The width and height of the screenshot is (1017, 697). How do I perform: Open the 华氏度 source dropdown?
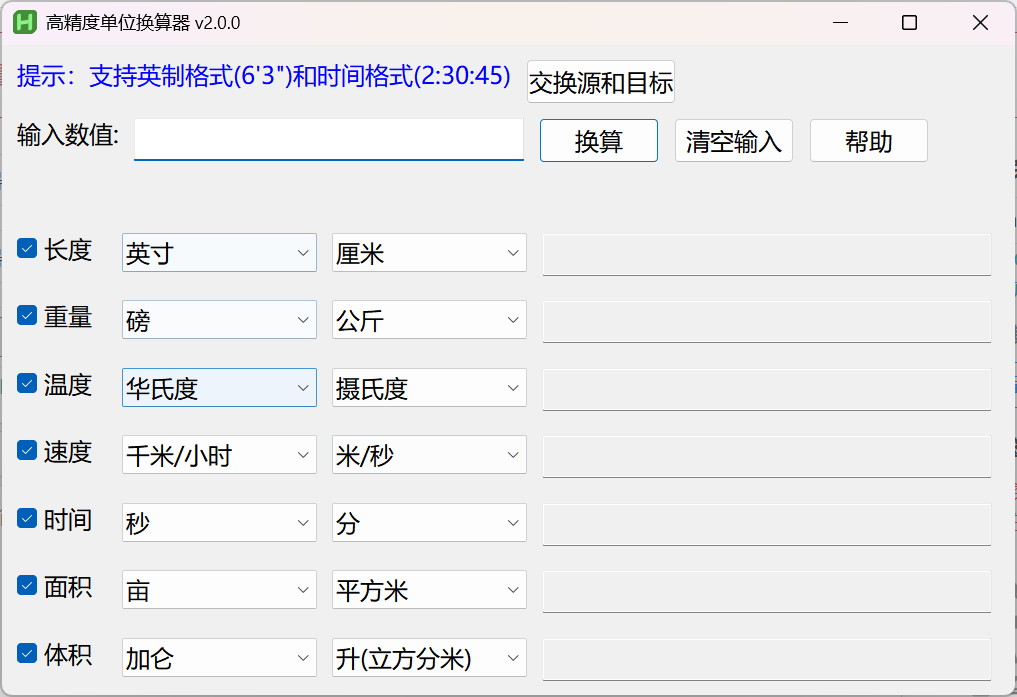(x=219, y=388)
